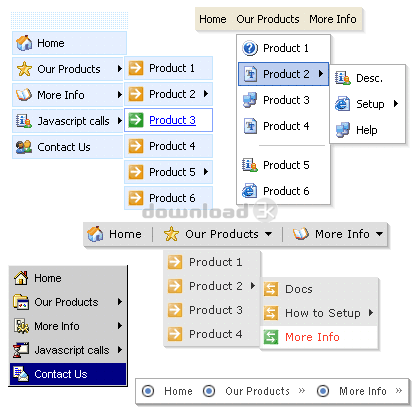Open Our Products in beige menu bar
The height and width of the screenshot is (420, 420).
coord(268,19)
